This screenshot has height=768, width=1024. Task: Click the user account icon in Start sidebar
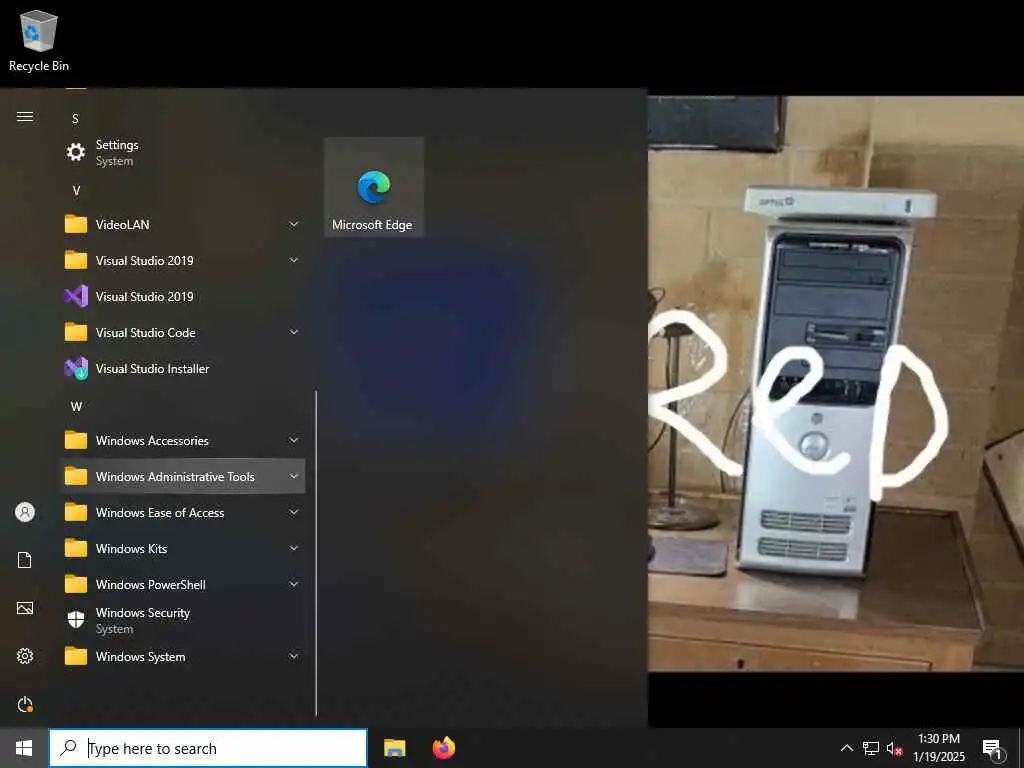click(25, 512)
